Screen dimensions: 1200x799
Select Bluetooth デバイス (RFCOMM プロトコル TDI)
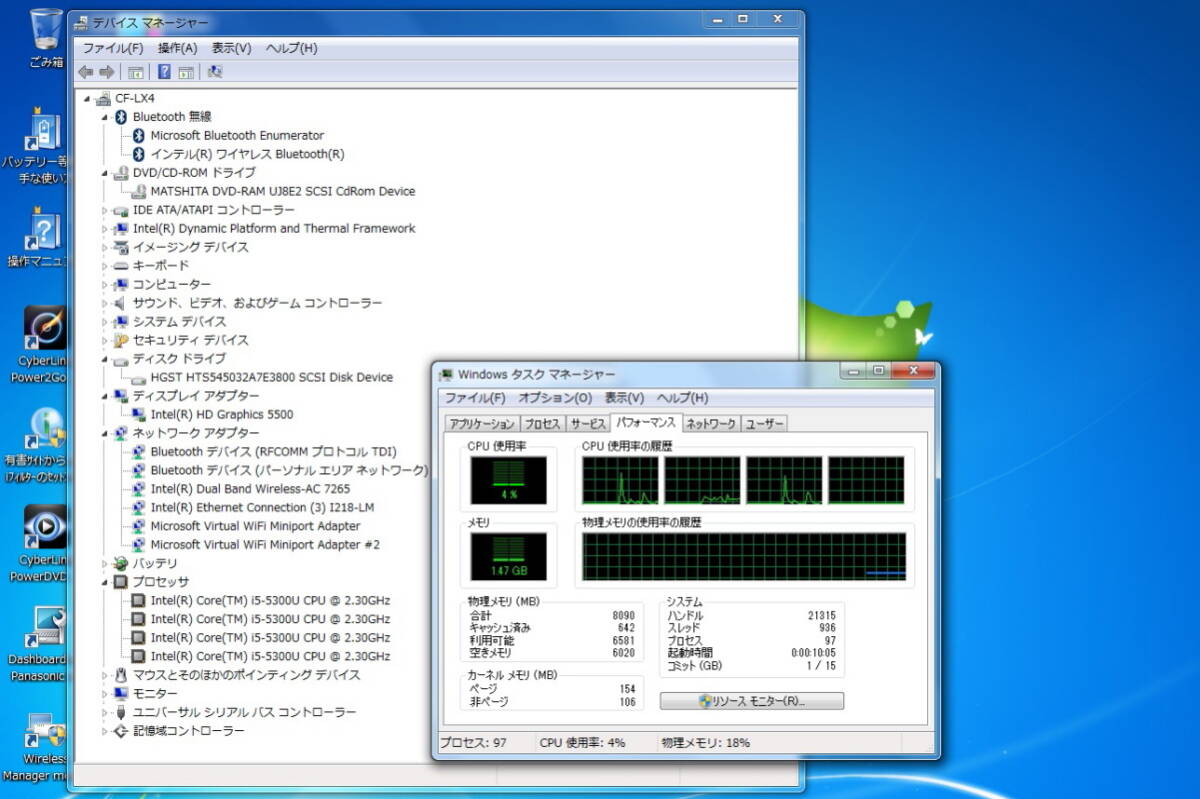click(x=273, y=452)
